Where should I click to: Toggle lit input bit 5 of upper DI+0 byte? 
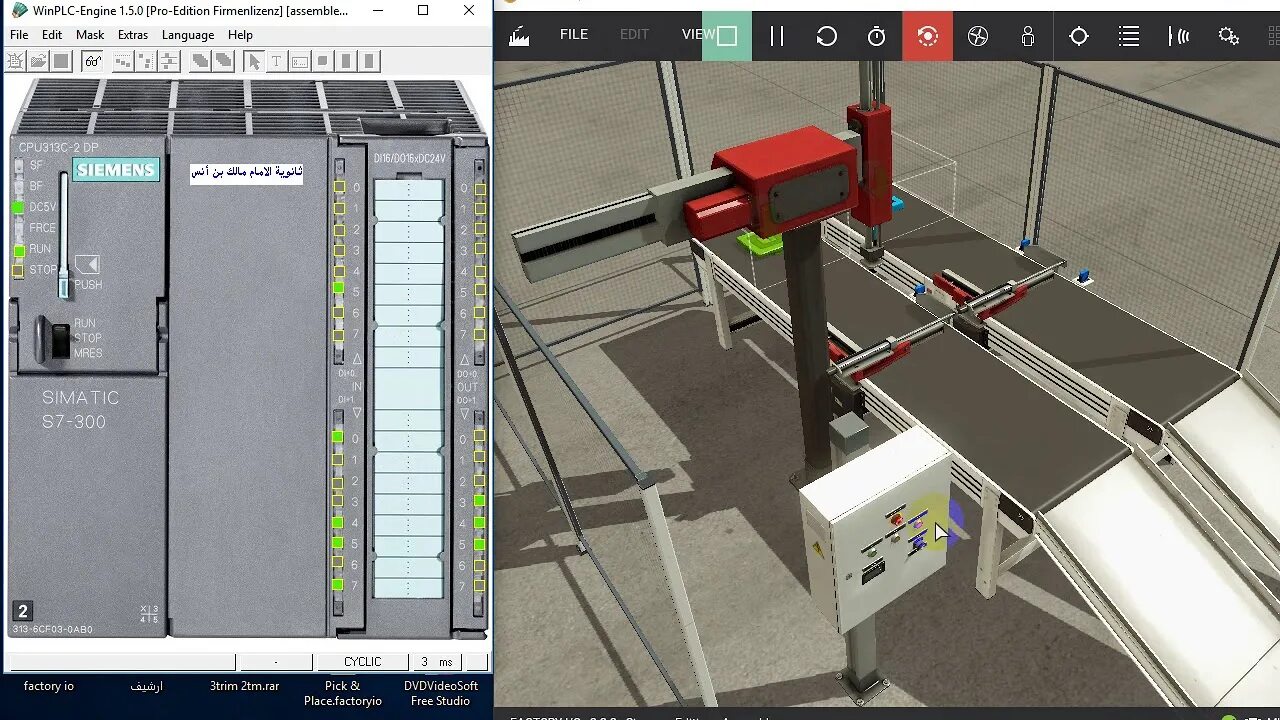click(339, 288)
